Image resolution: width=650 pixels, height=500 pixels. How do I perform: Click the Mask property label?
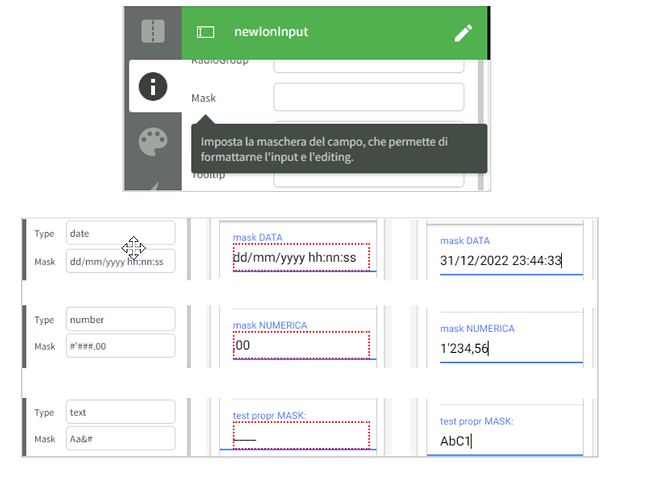pos(203,98)
